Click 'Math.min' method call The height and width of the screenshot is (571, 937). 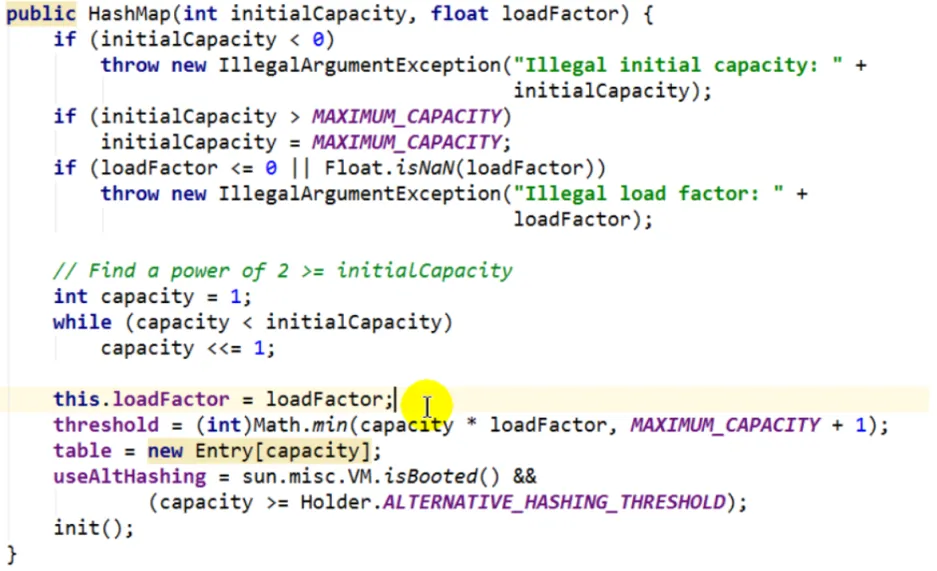[x=301, y=425]
